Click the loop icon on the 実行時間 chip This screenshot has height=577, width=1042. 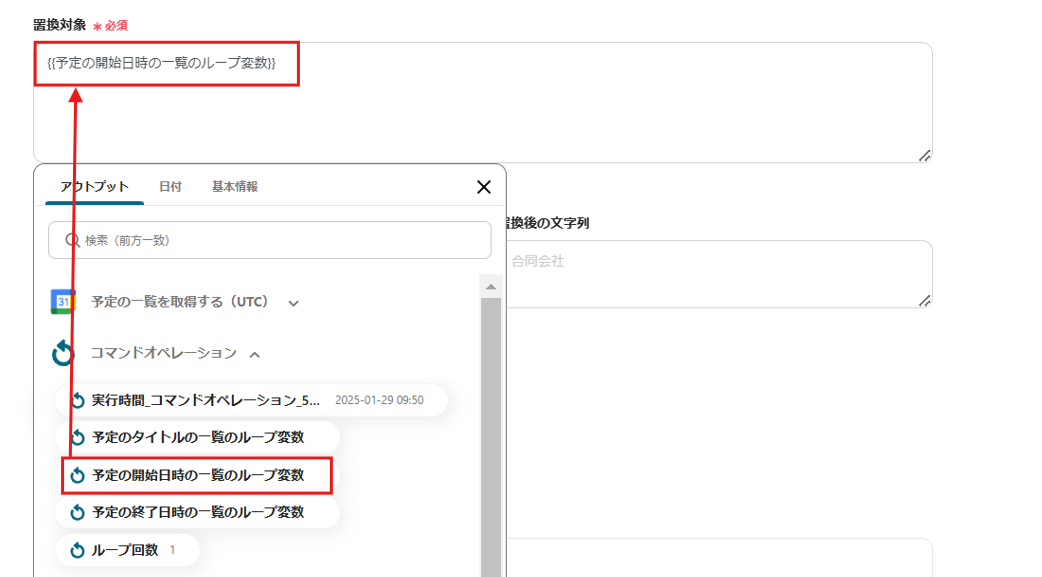click(x=79, y=400)
